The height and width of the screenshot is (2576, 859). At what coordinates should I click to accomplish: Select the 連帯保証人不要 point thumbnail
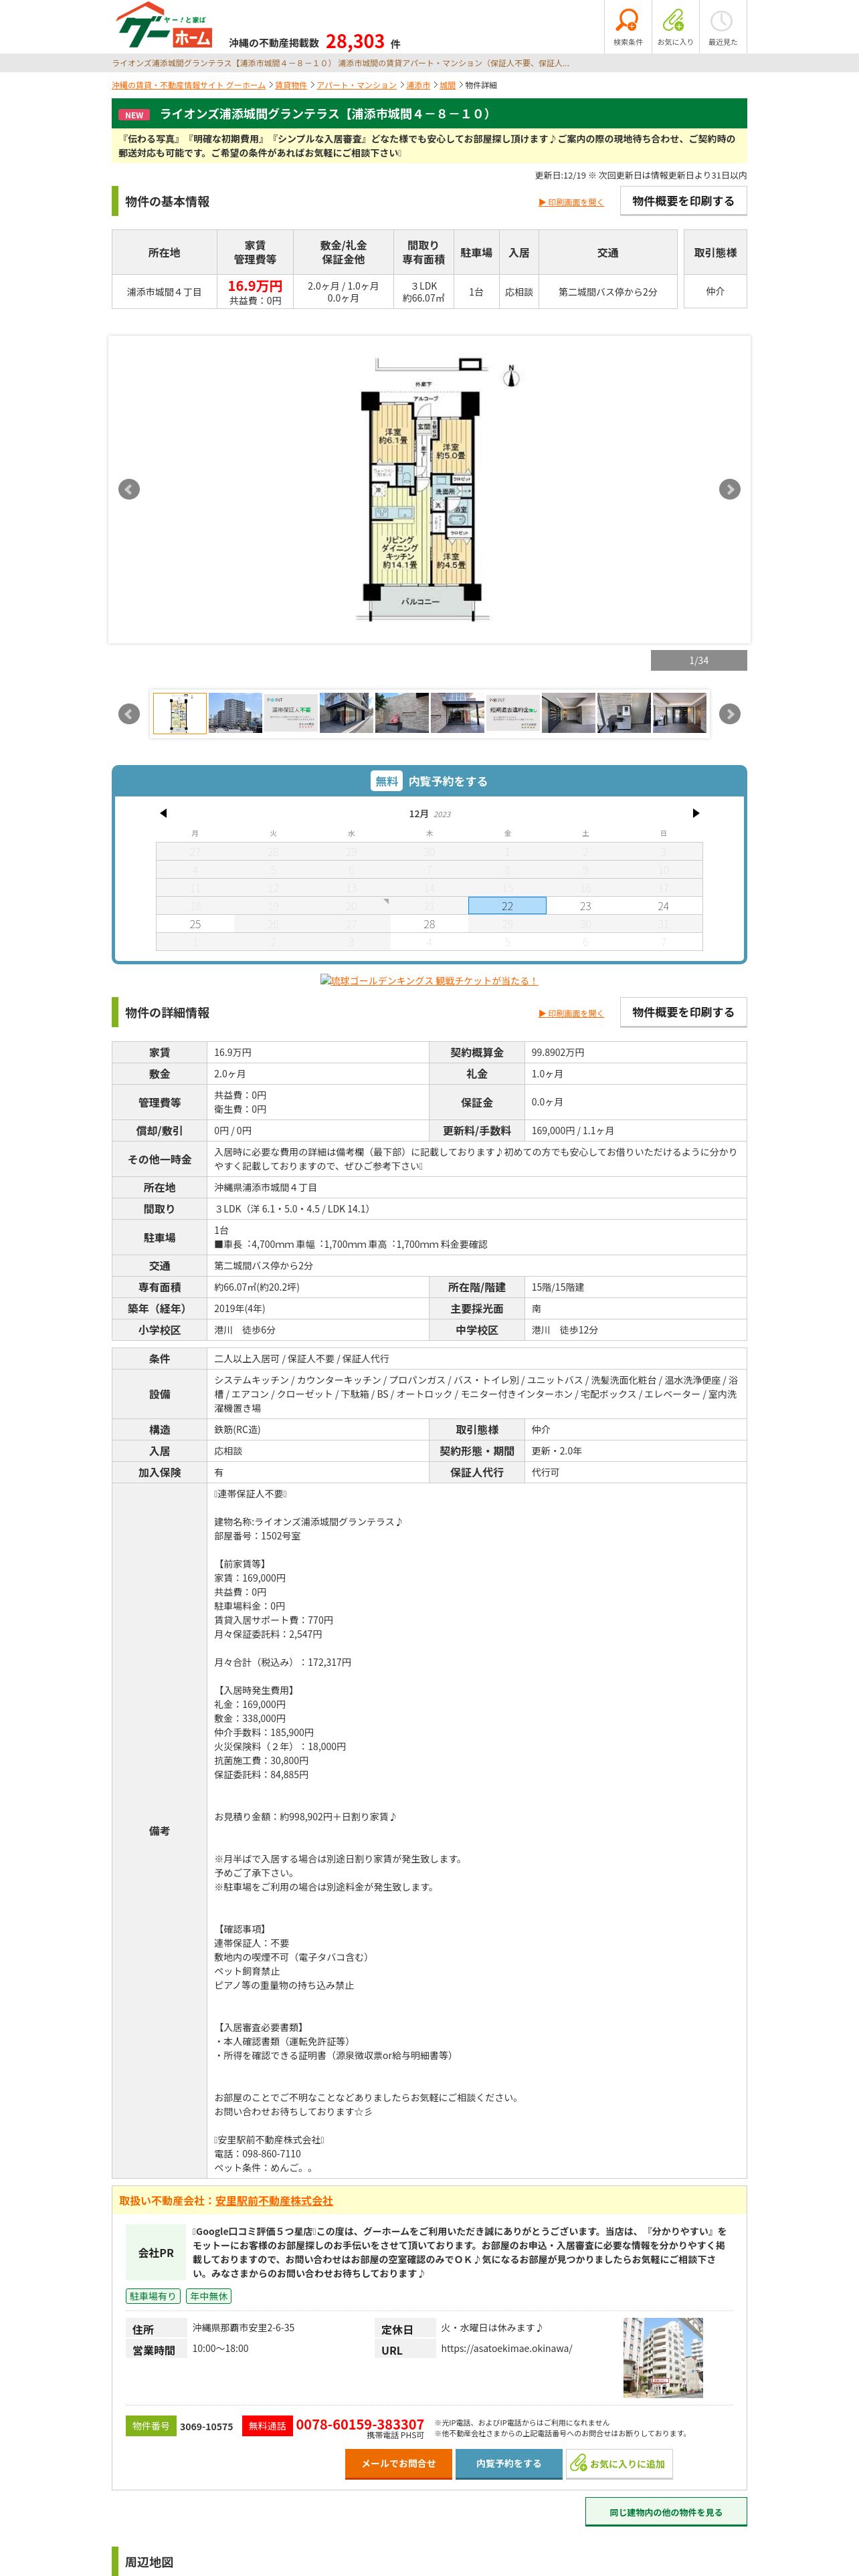291,714
